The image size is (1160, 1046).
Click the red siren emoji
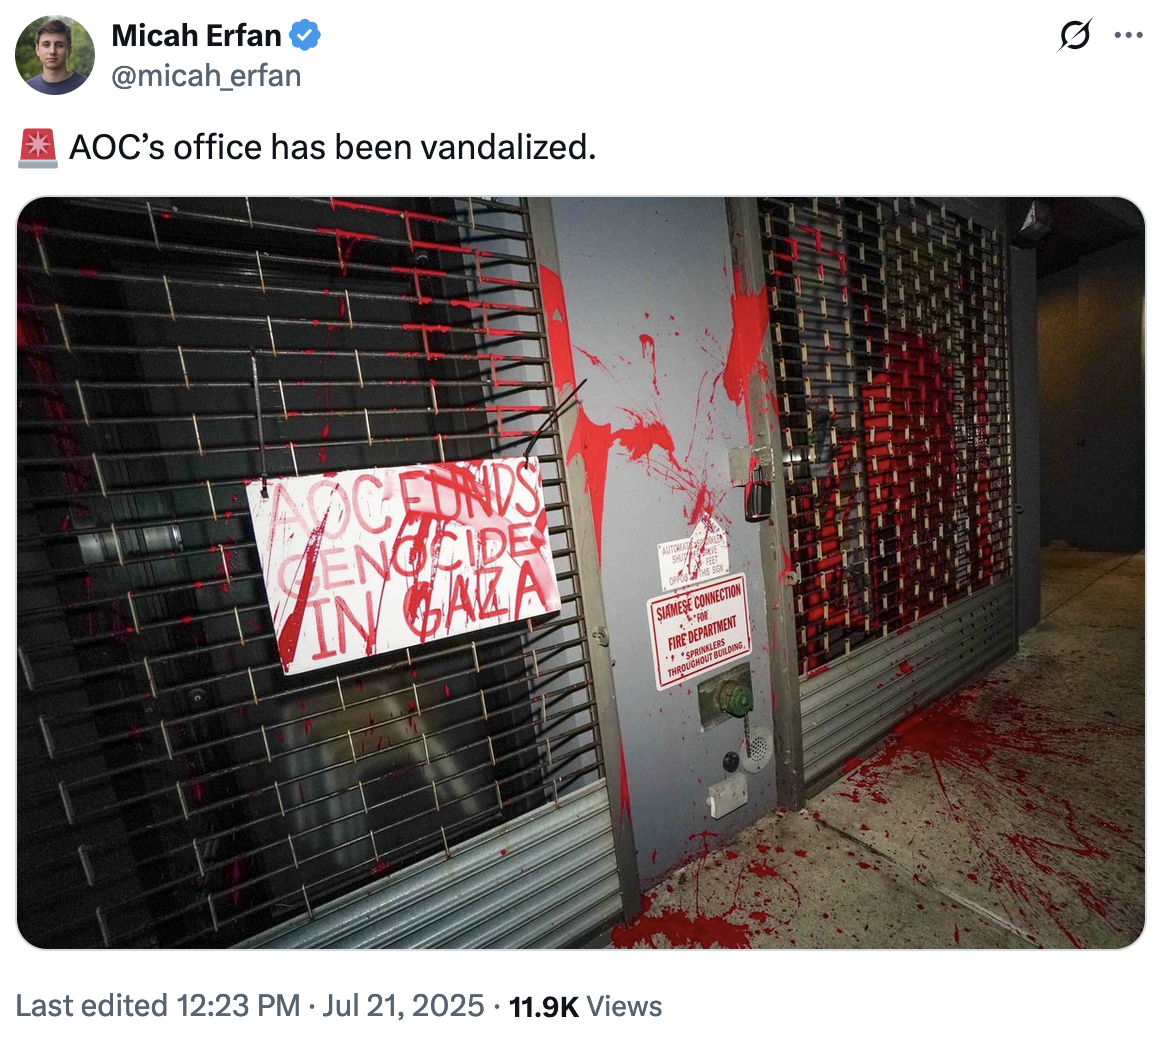tap(38, 148)
